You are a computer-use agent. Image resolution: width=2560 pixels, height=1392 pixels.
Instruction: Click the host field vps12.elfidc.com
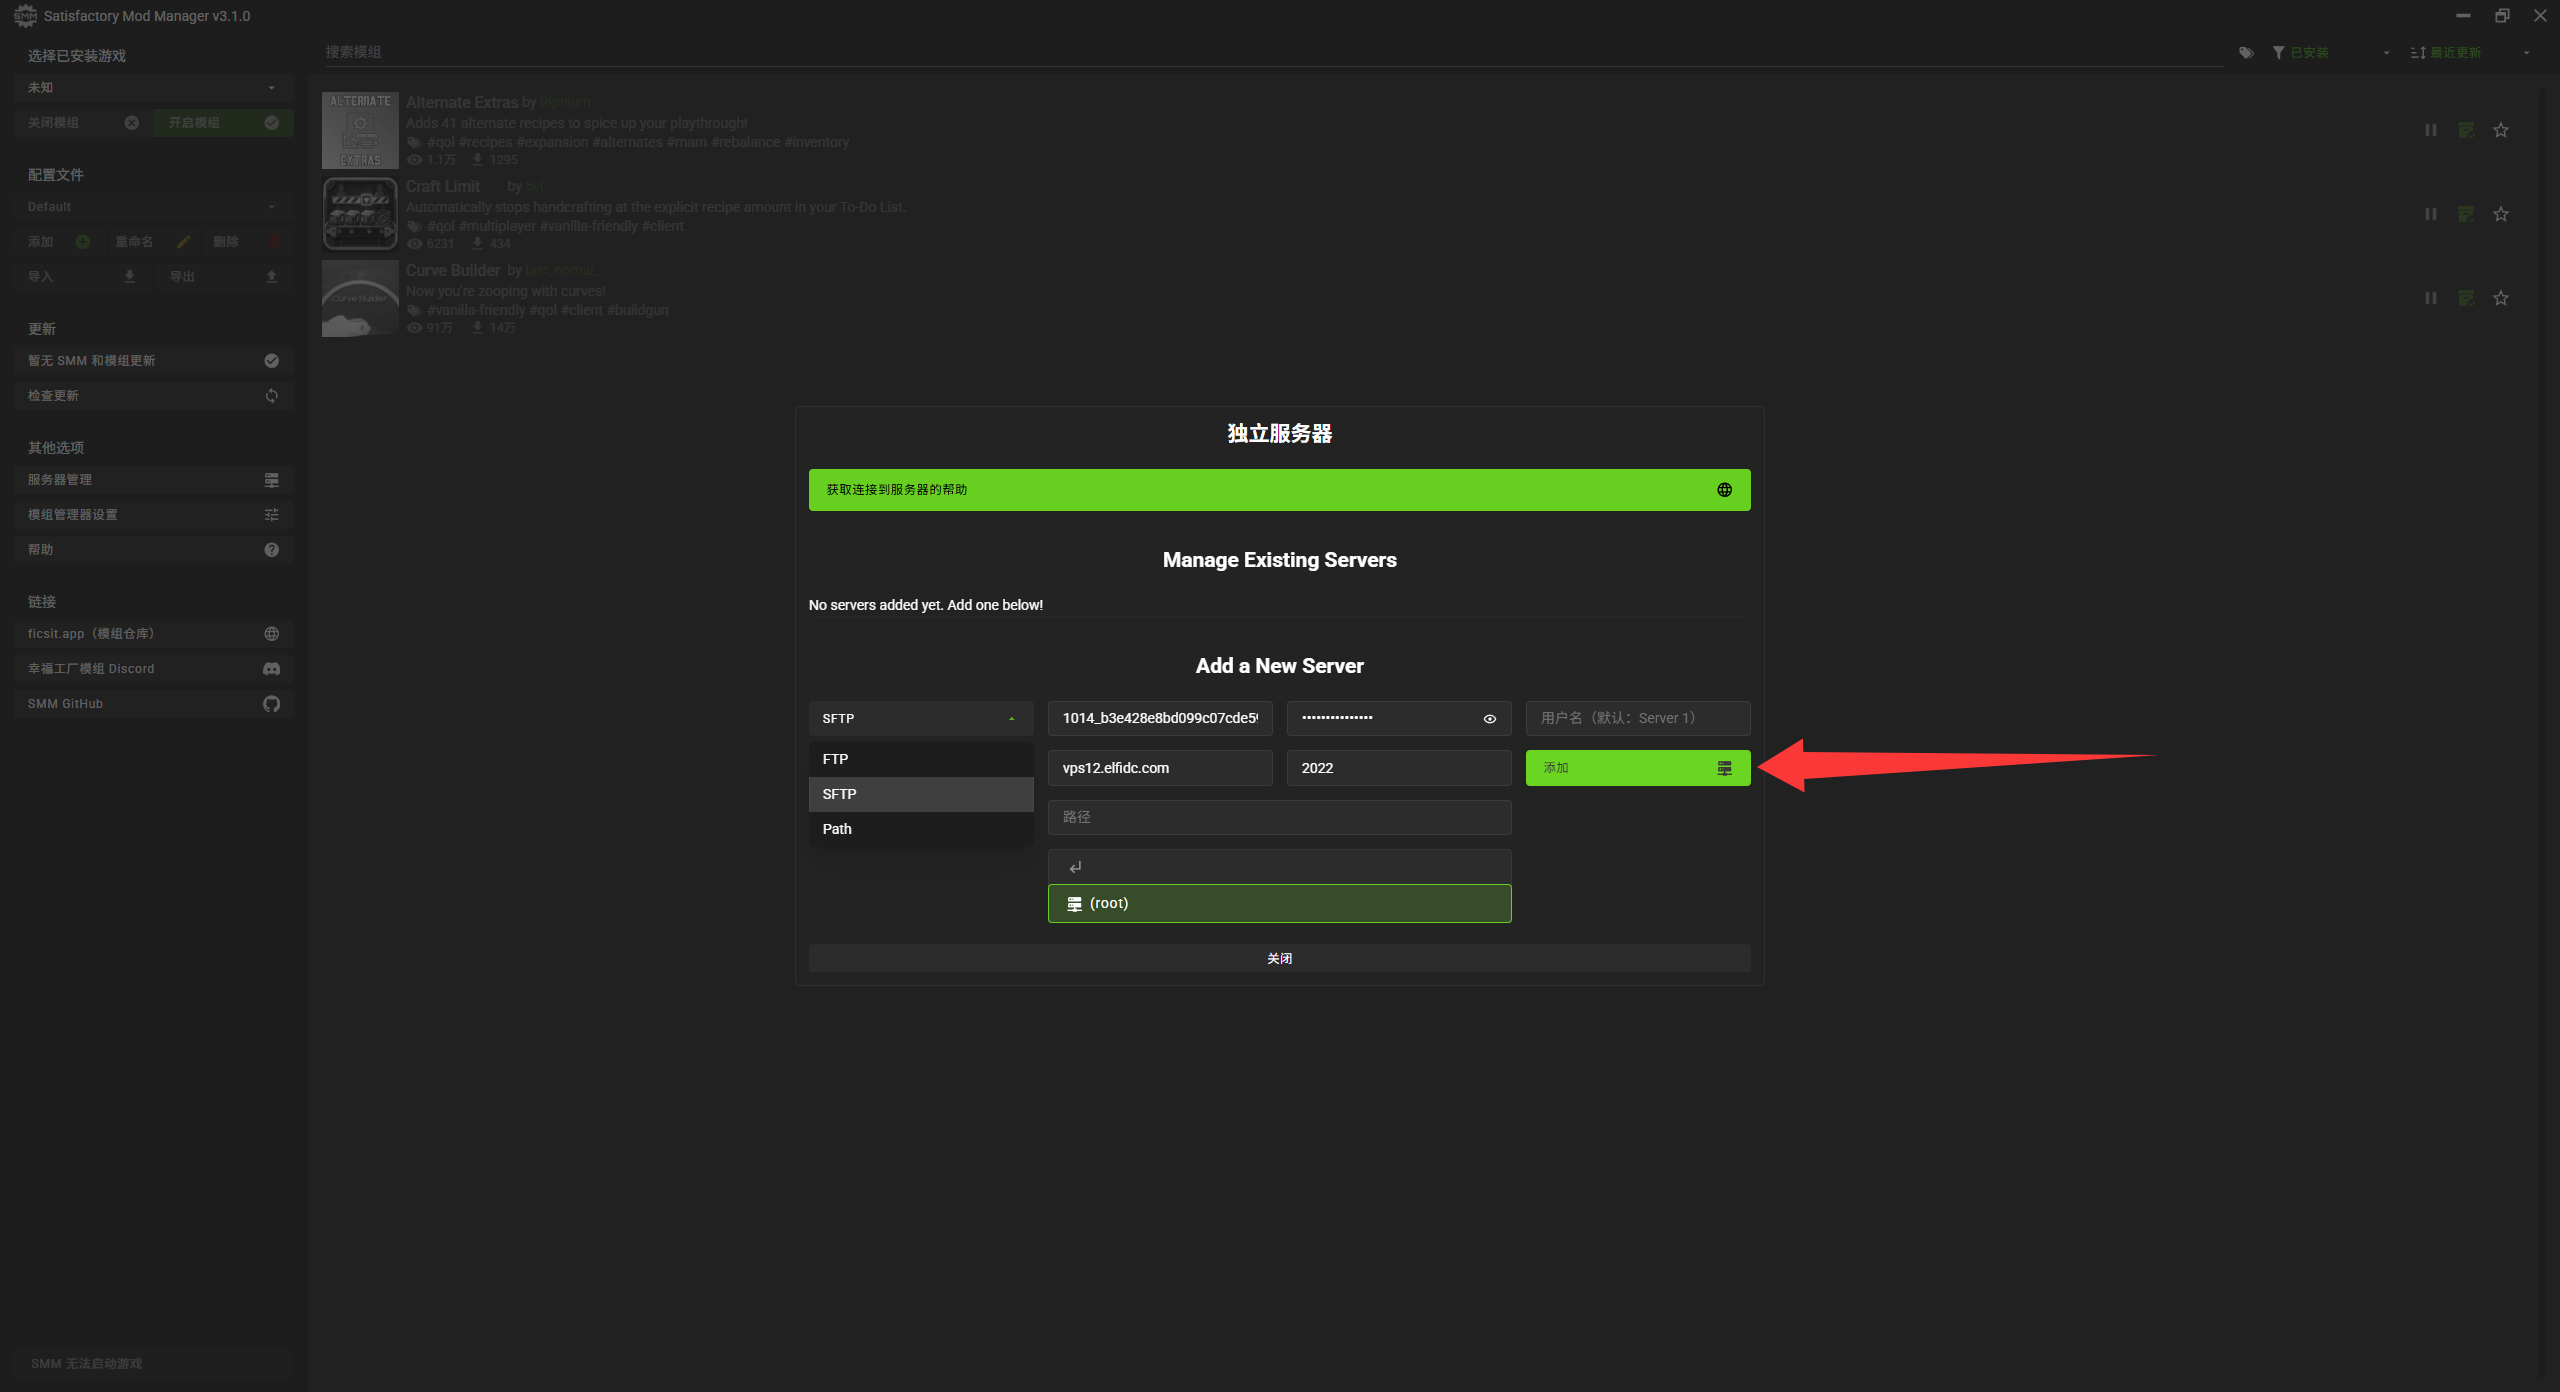tap(1159, 768)
